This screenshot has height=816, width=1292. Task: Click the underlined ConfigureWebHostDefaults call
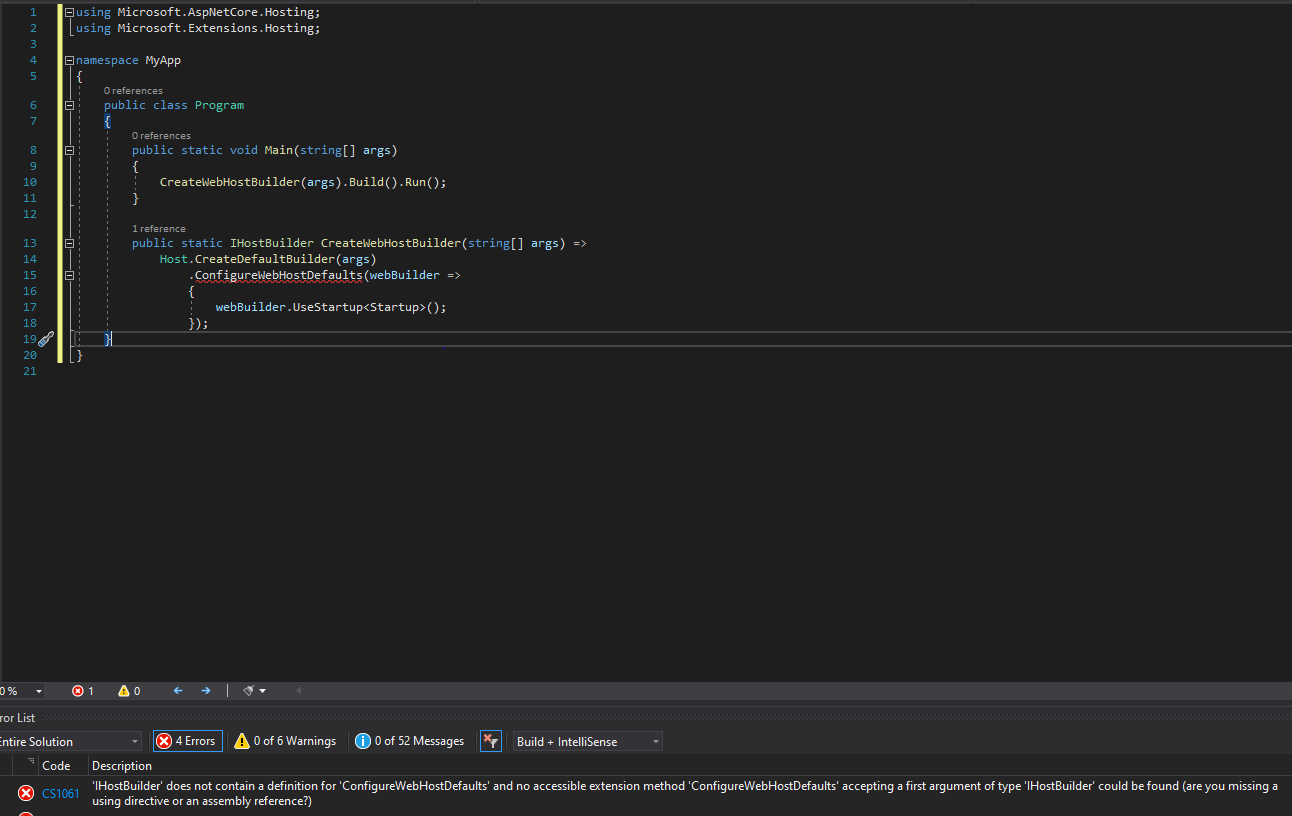[278, 275]
